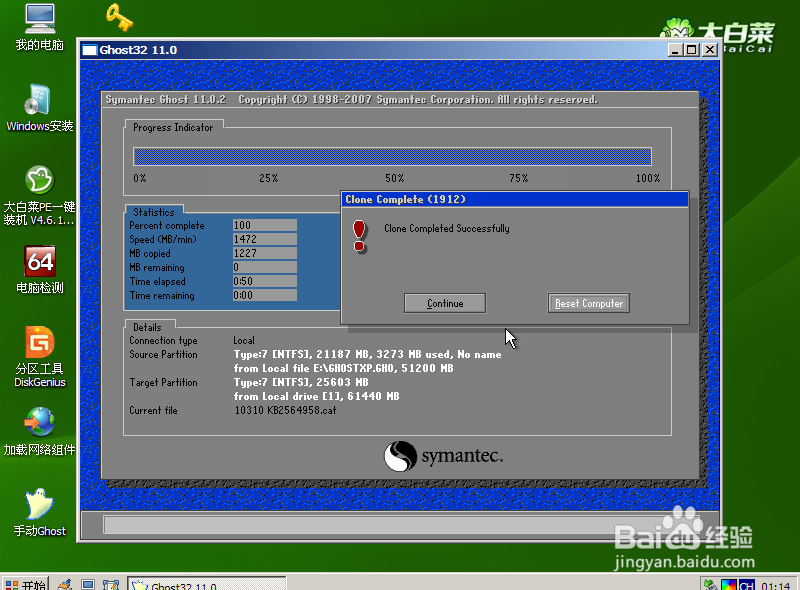Minimize the Ghost32 11.0 window
The height and width of the screenshot is (590, 800).
click(x=676, y=50)
